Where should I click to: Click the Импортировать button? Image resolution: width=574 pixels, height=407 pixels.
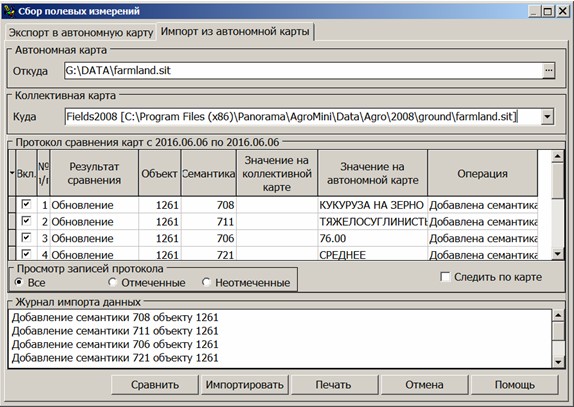[x=245, y=385]
